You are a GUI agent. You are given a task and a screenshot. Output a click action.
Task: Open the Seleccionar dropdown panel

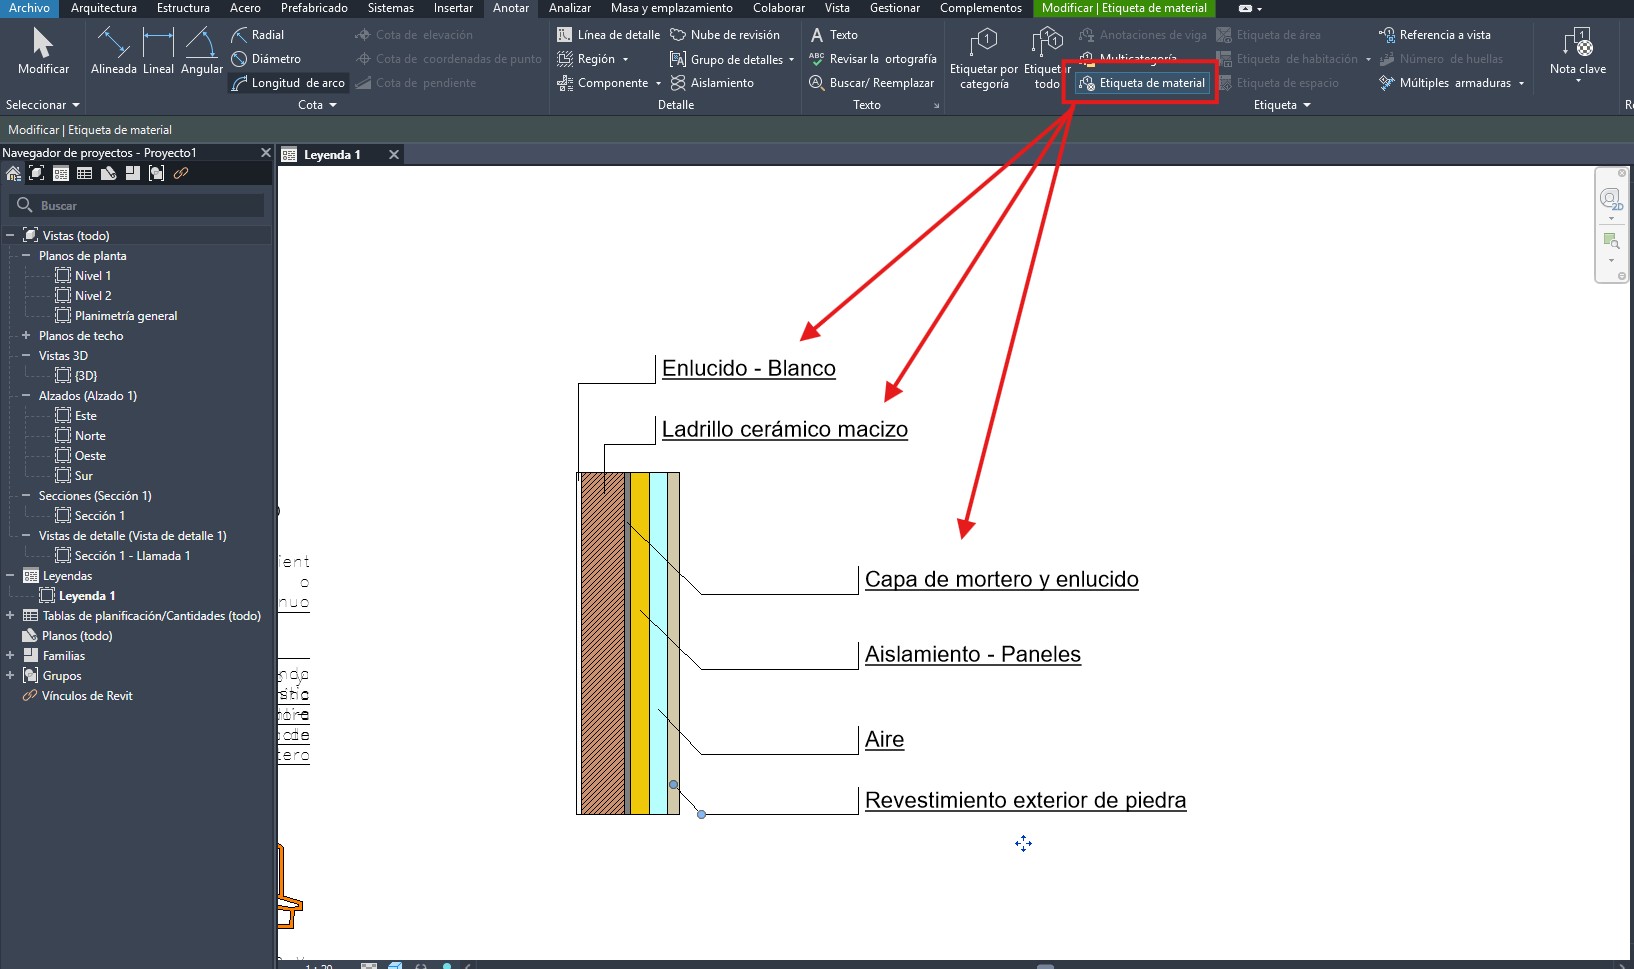[42, 105]
